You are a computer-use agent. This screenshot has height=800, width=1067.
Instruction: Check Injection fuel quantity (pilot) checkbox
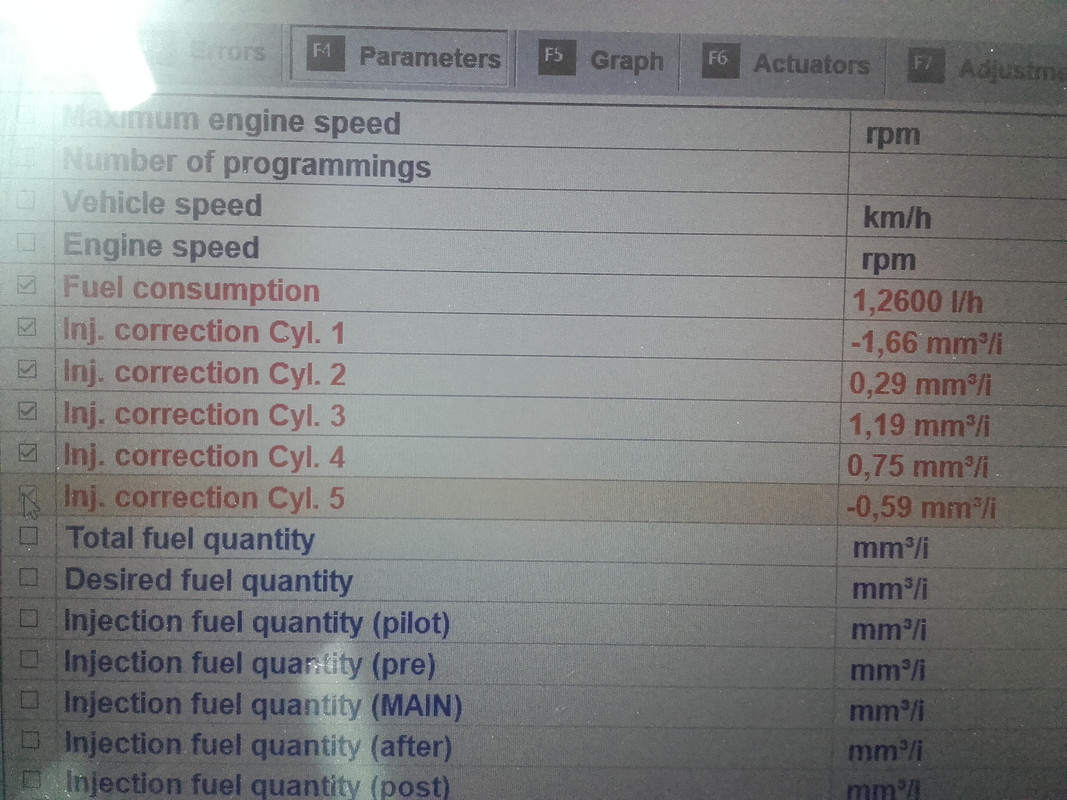(29, 618)
